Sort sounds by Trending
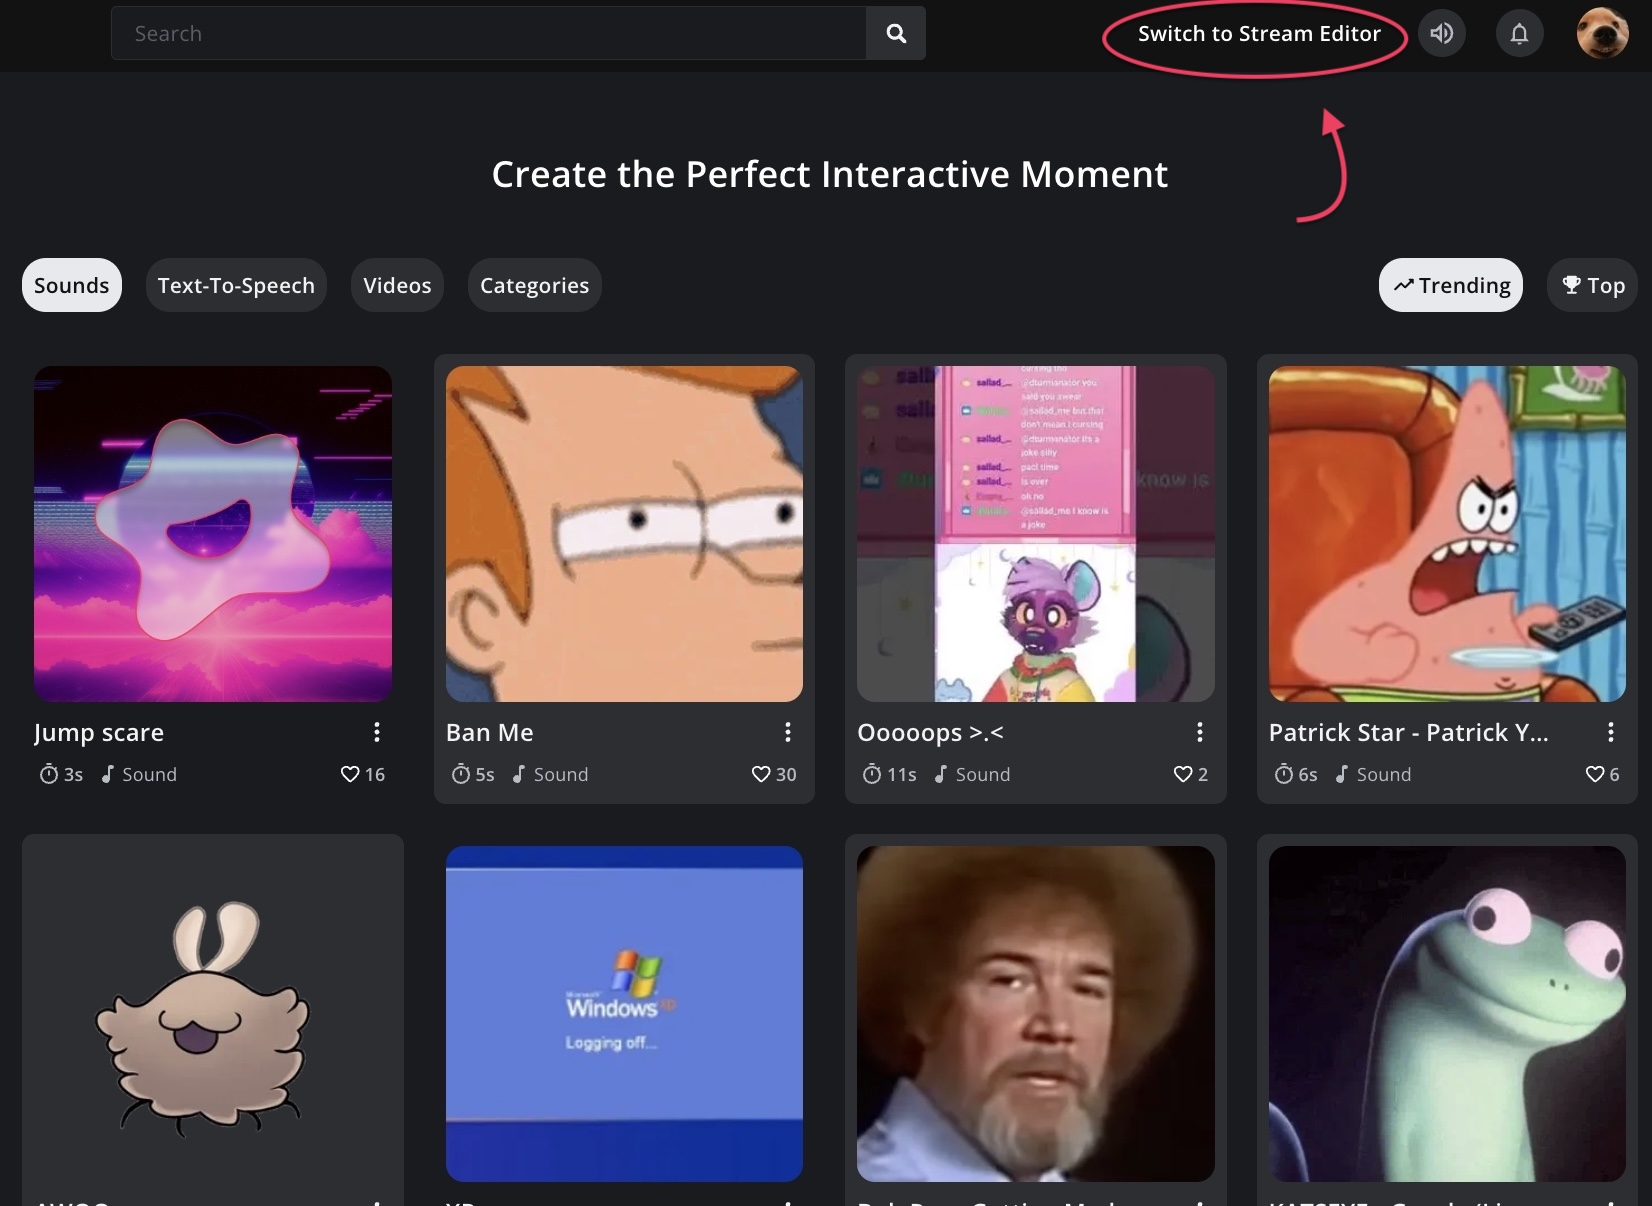This screenshot has width=1652, height=1206. [x=1451, y=286]
